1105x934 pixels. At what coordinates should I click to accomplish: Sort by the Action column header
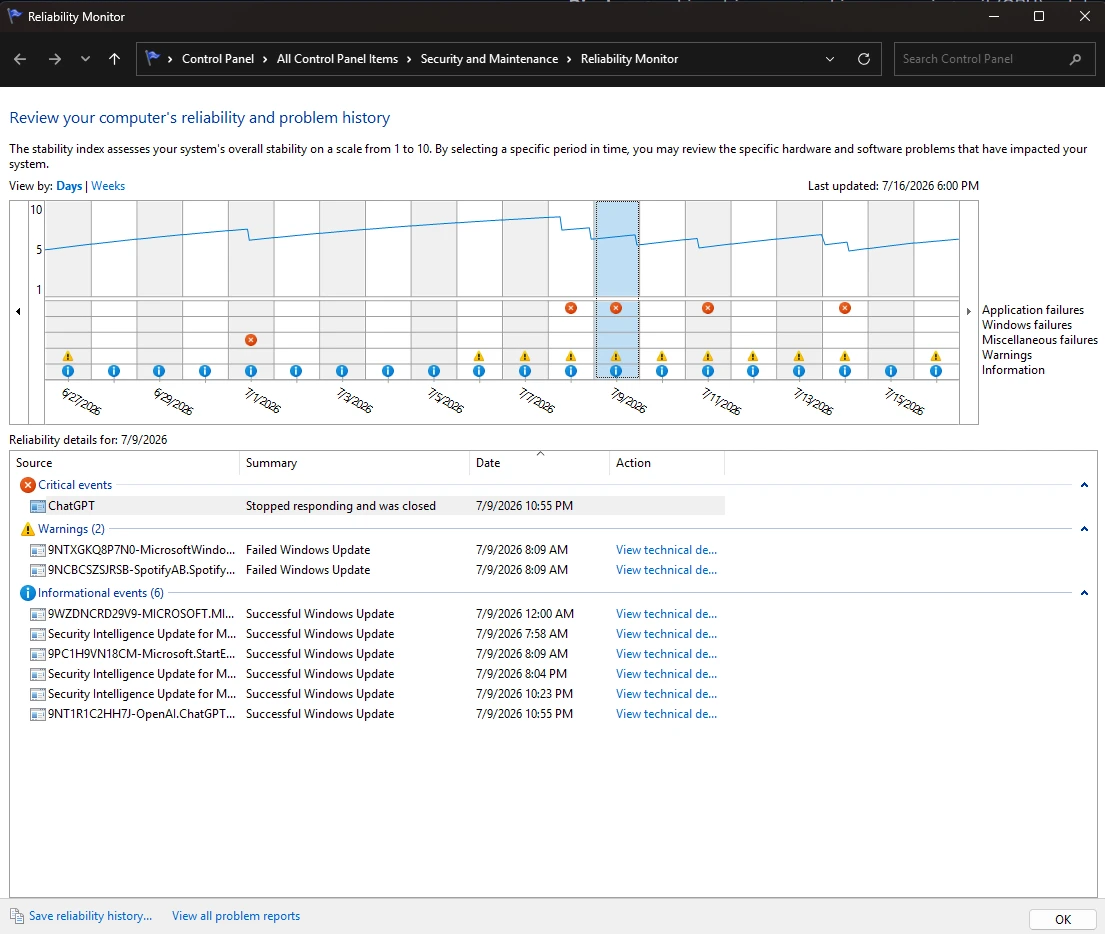tap(667, 463)
